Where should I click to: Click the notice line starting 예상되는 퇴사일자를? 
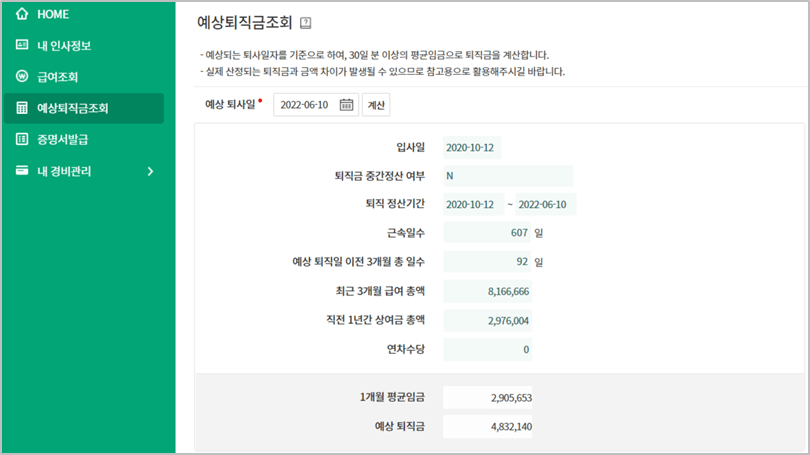[375, 55]
